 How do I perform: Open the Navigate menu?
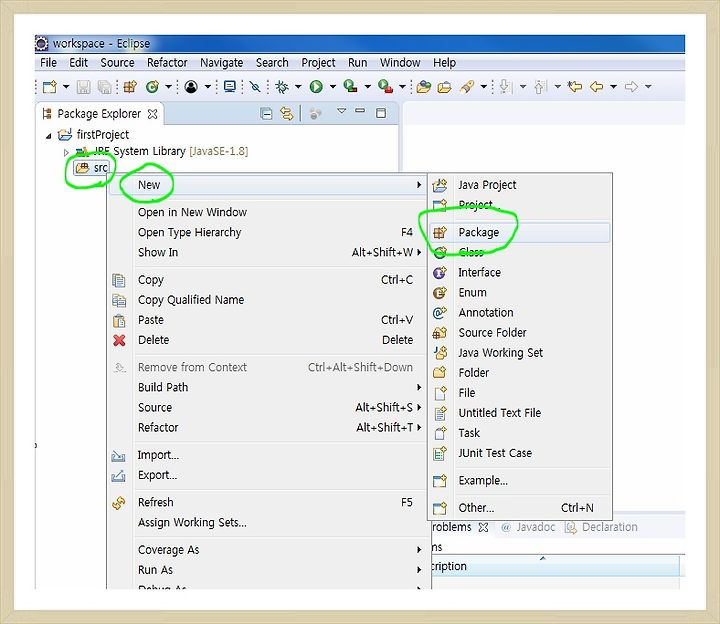(221, 62)
